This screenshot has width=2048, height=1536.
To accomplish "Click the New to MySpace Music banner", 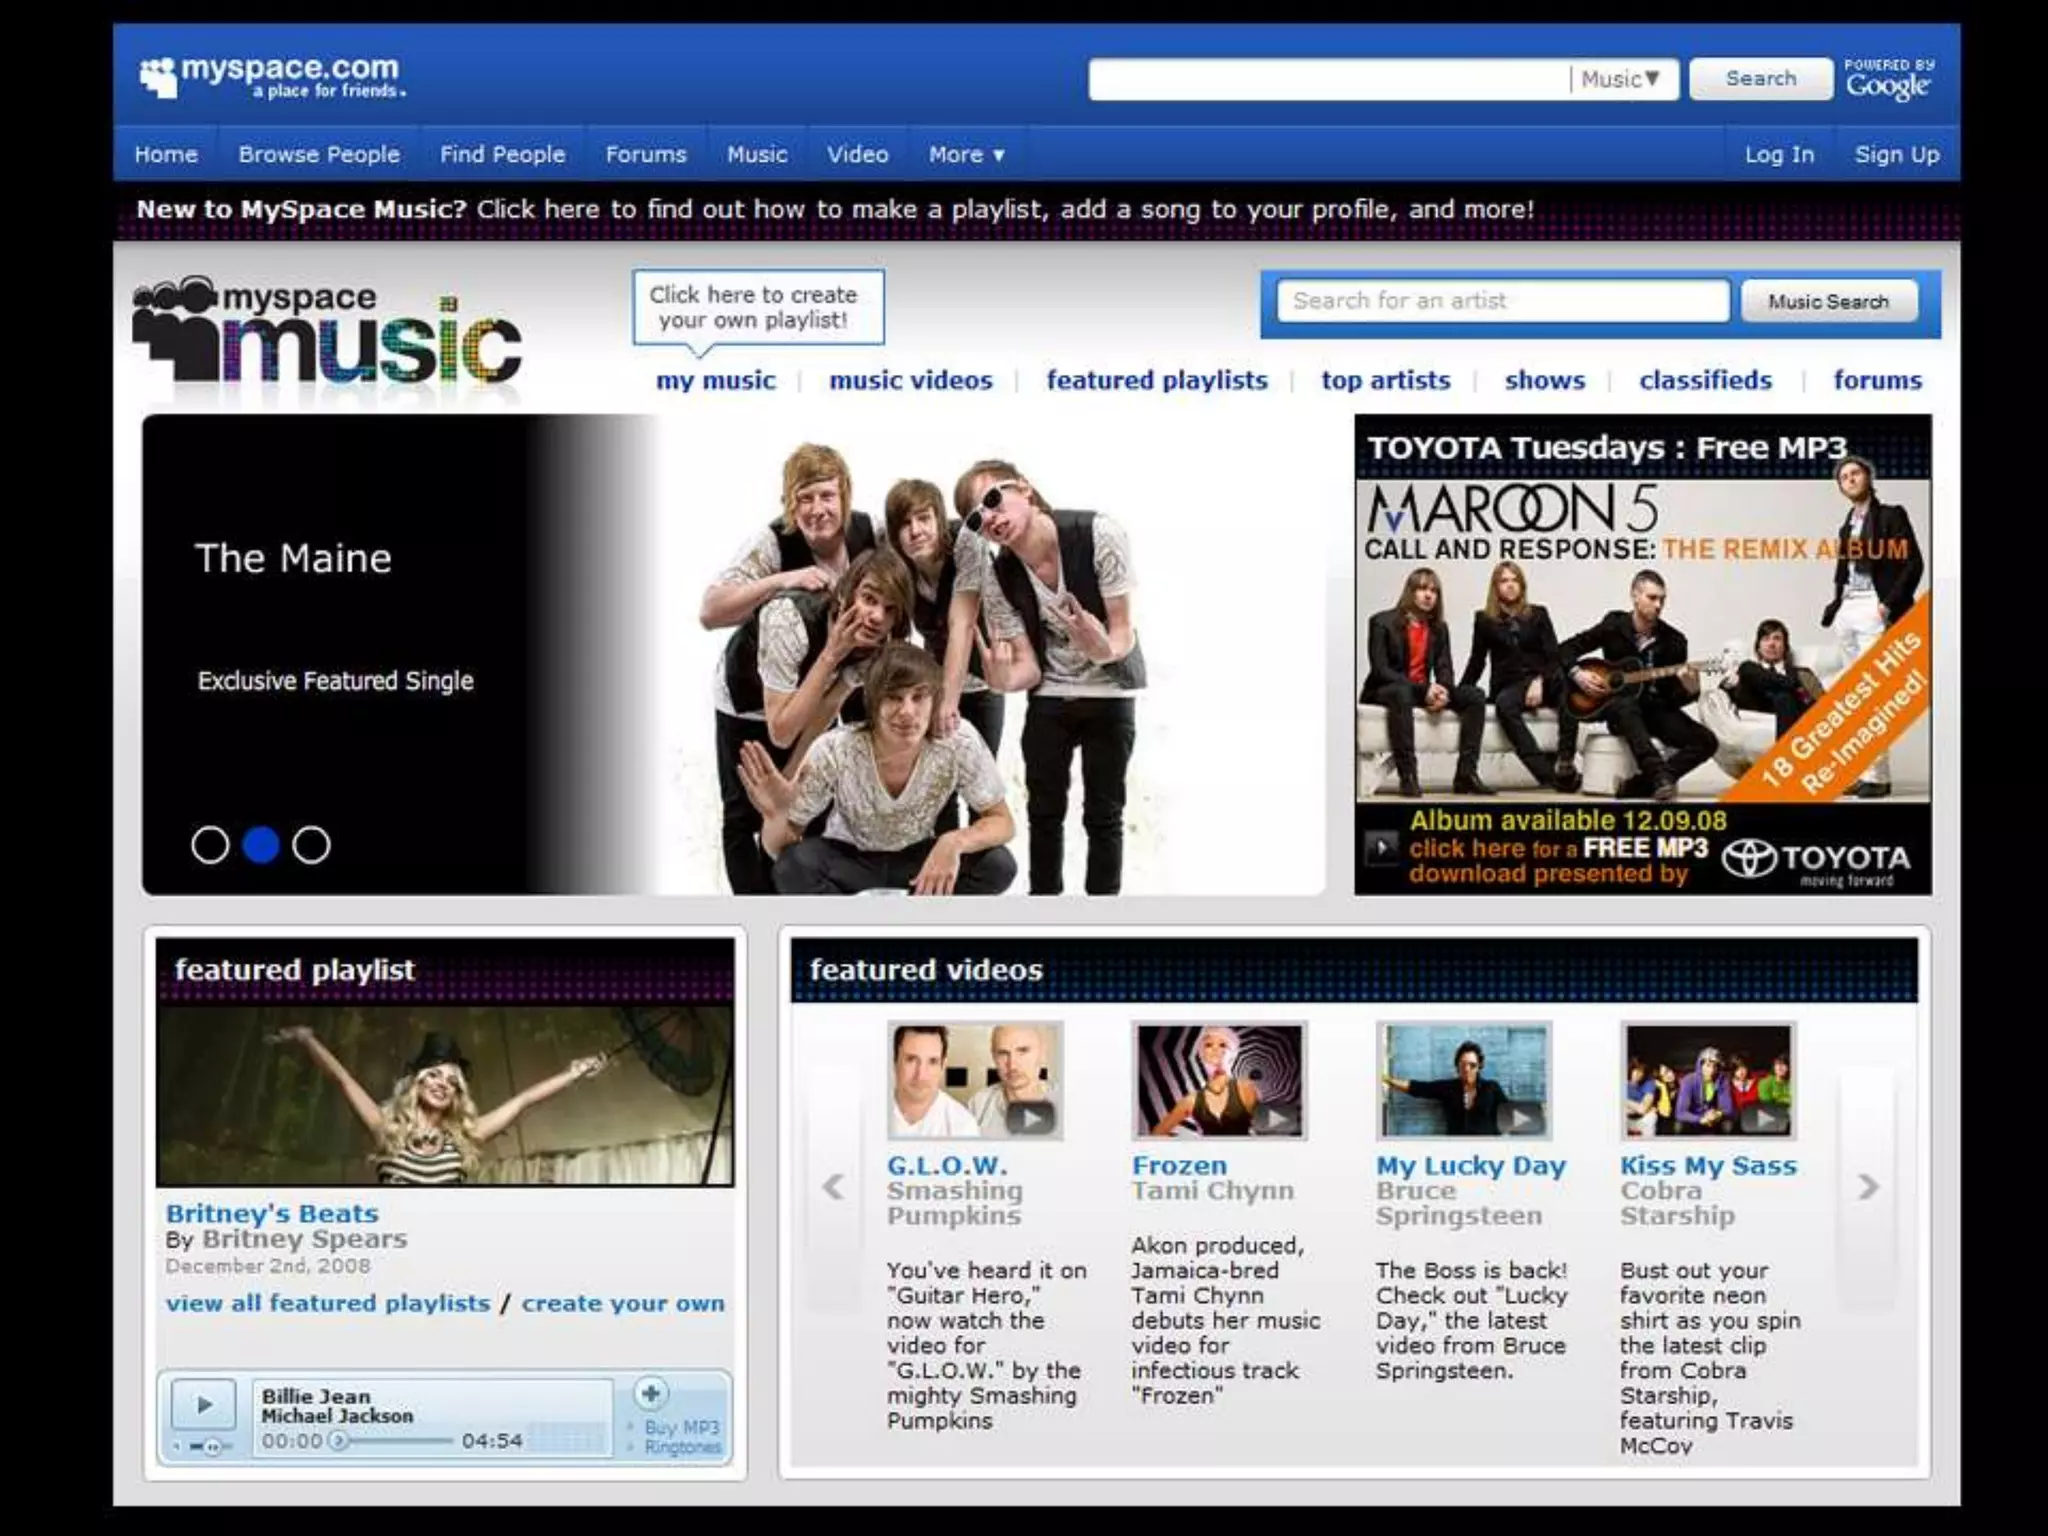I will click(835, 209).
